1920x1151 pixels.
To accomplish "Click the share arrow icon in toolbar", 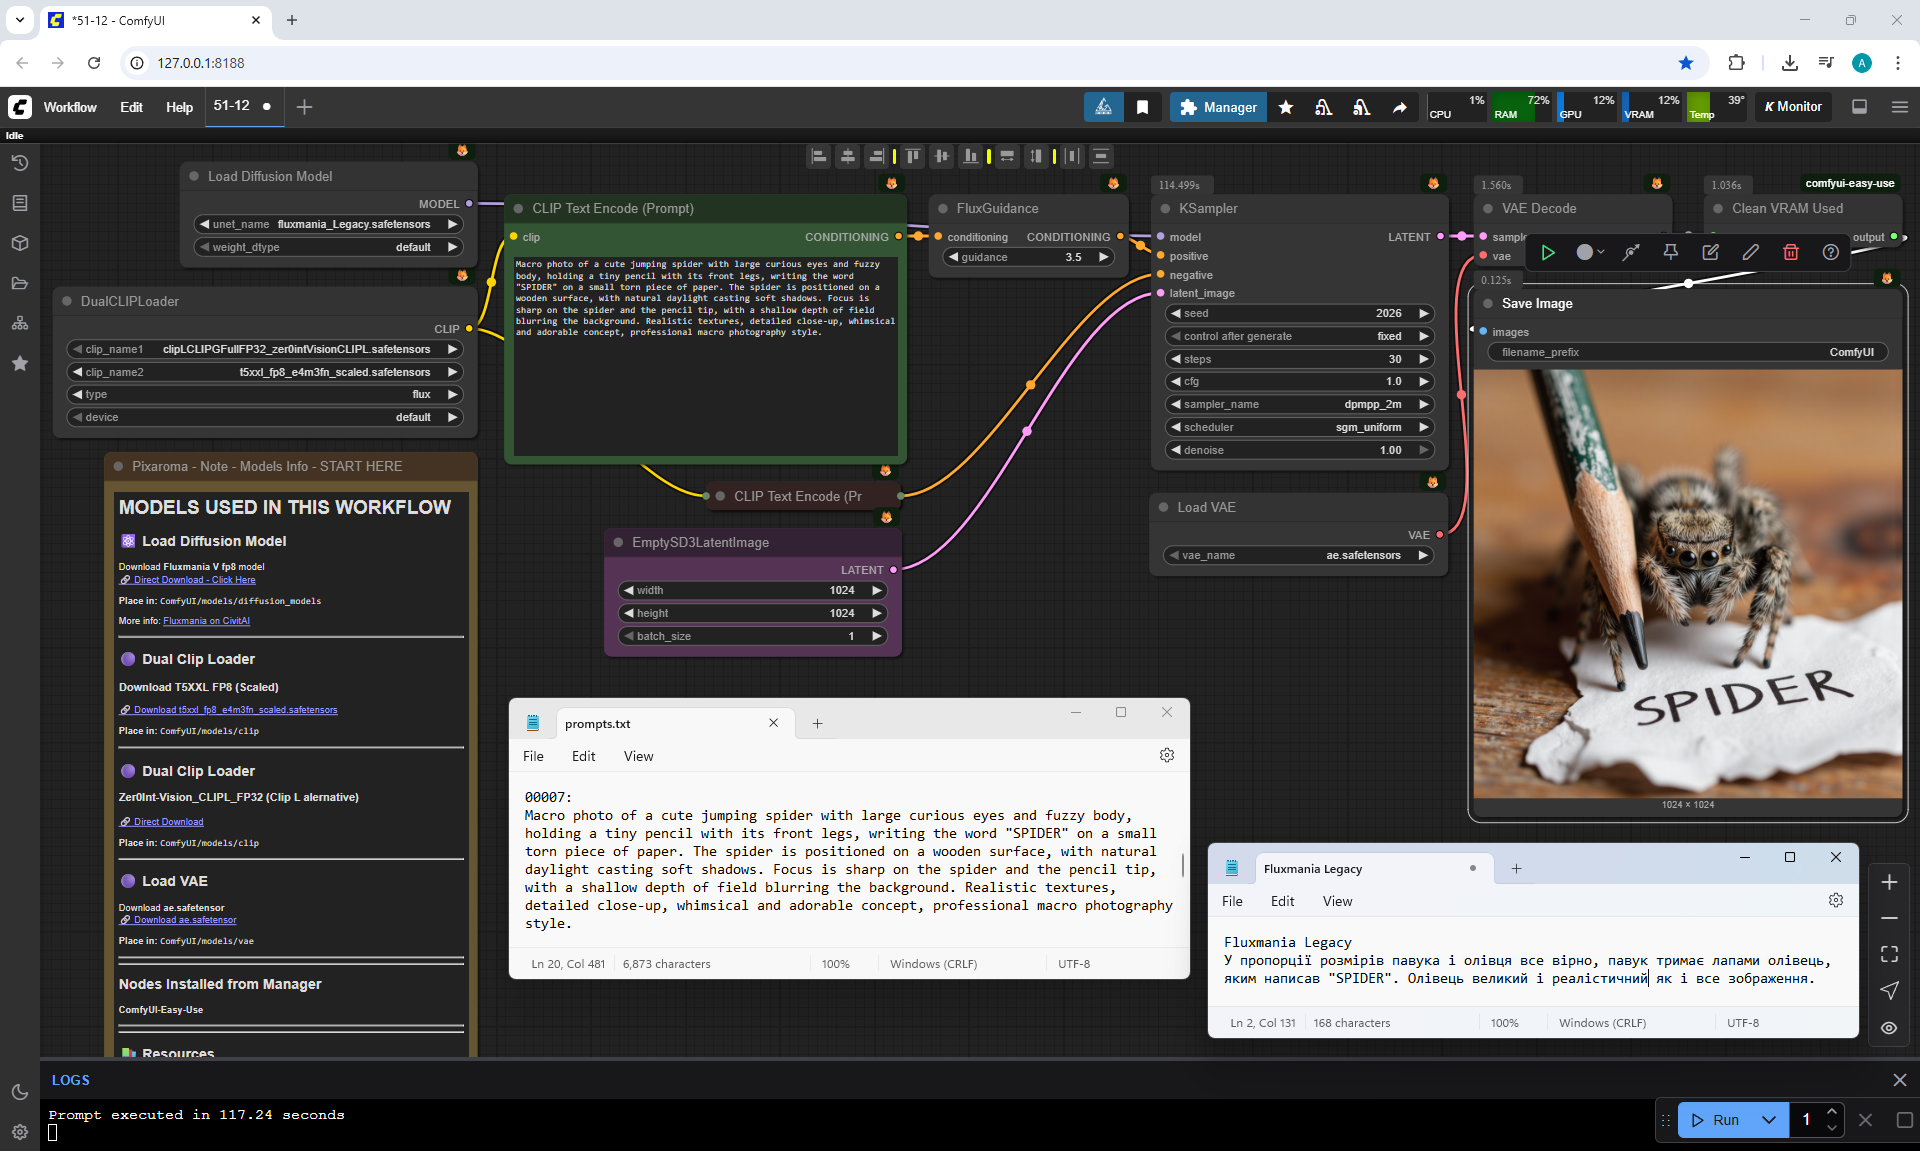I will (1400, 107).
